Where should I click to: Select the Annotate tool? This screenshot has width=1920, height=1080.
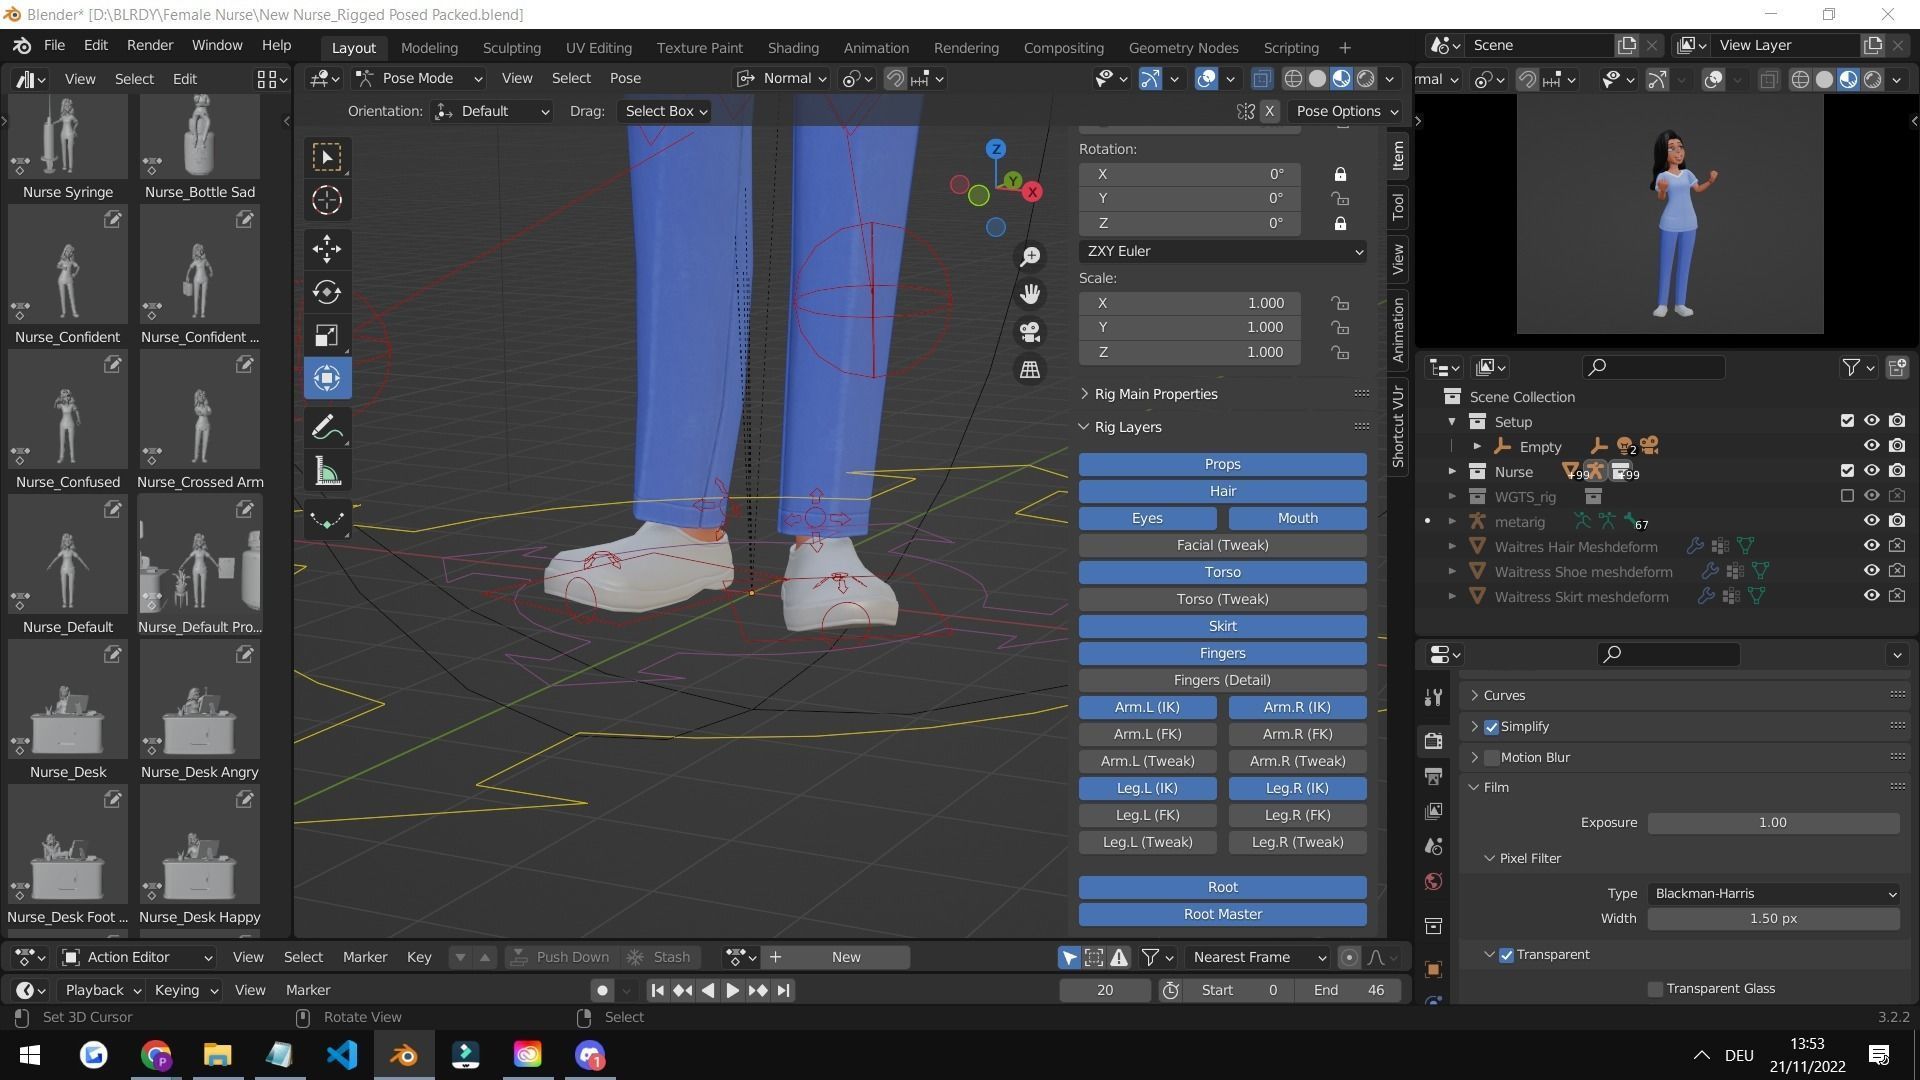coord(327,428)
